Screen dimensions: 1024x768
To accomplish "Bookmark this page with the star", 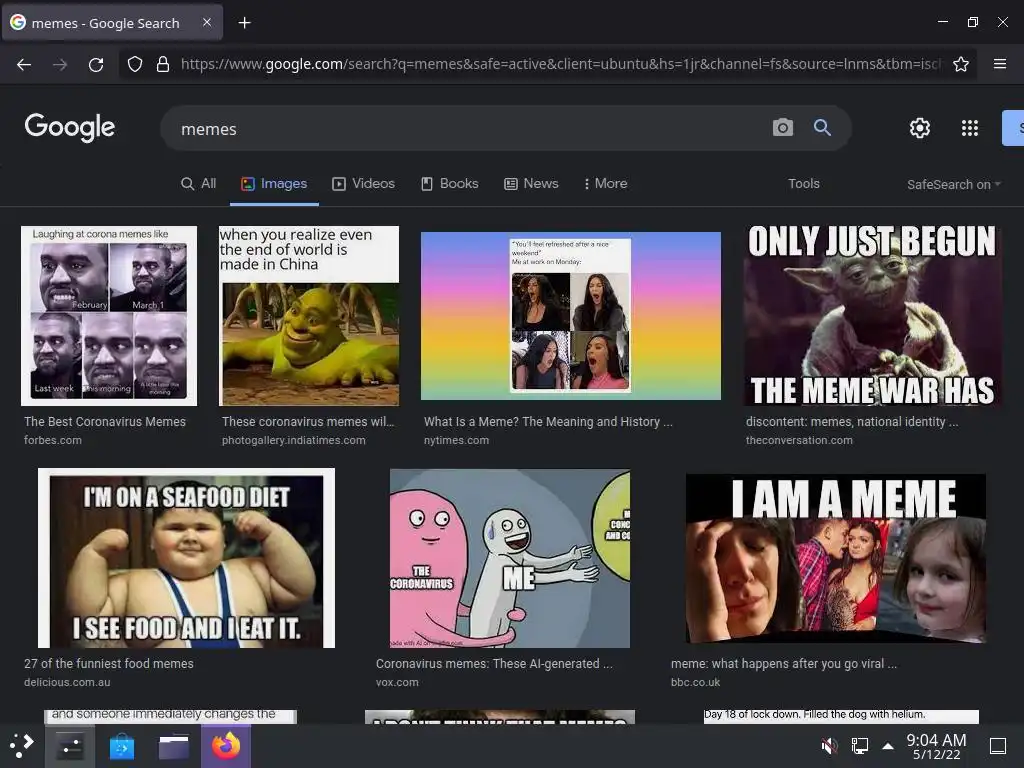I will tap(961, 64).
